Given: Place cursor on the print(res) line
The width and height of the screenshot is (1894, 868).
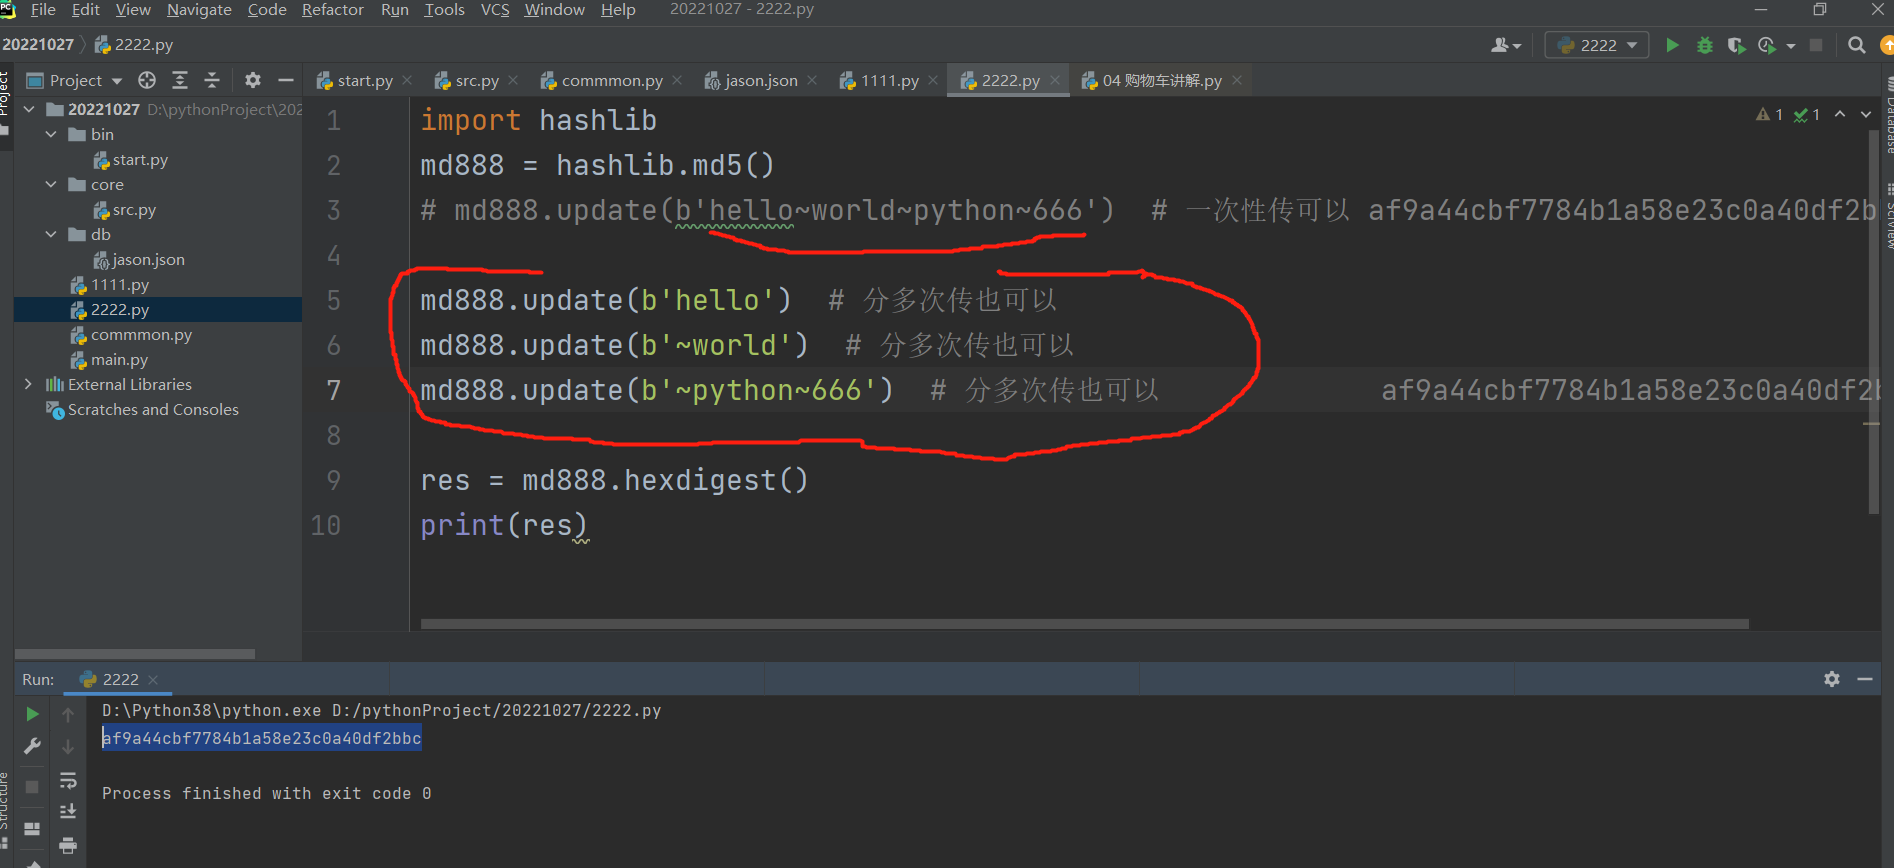Looking at the screenshot, I should pos(503,525).
